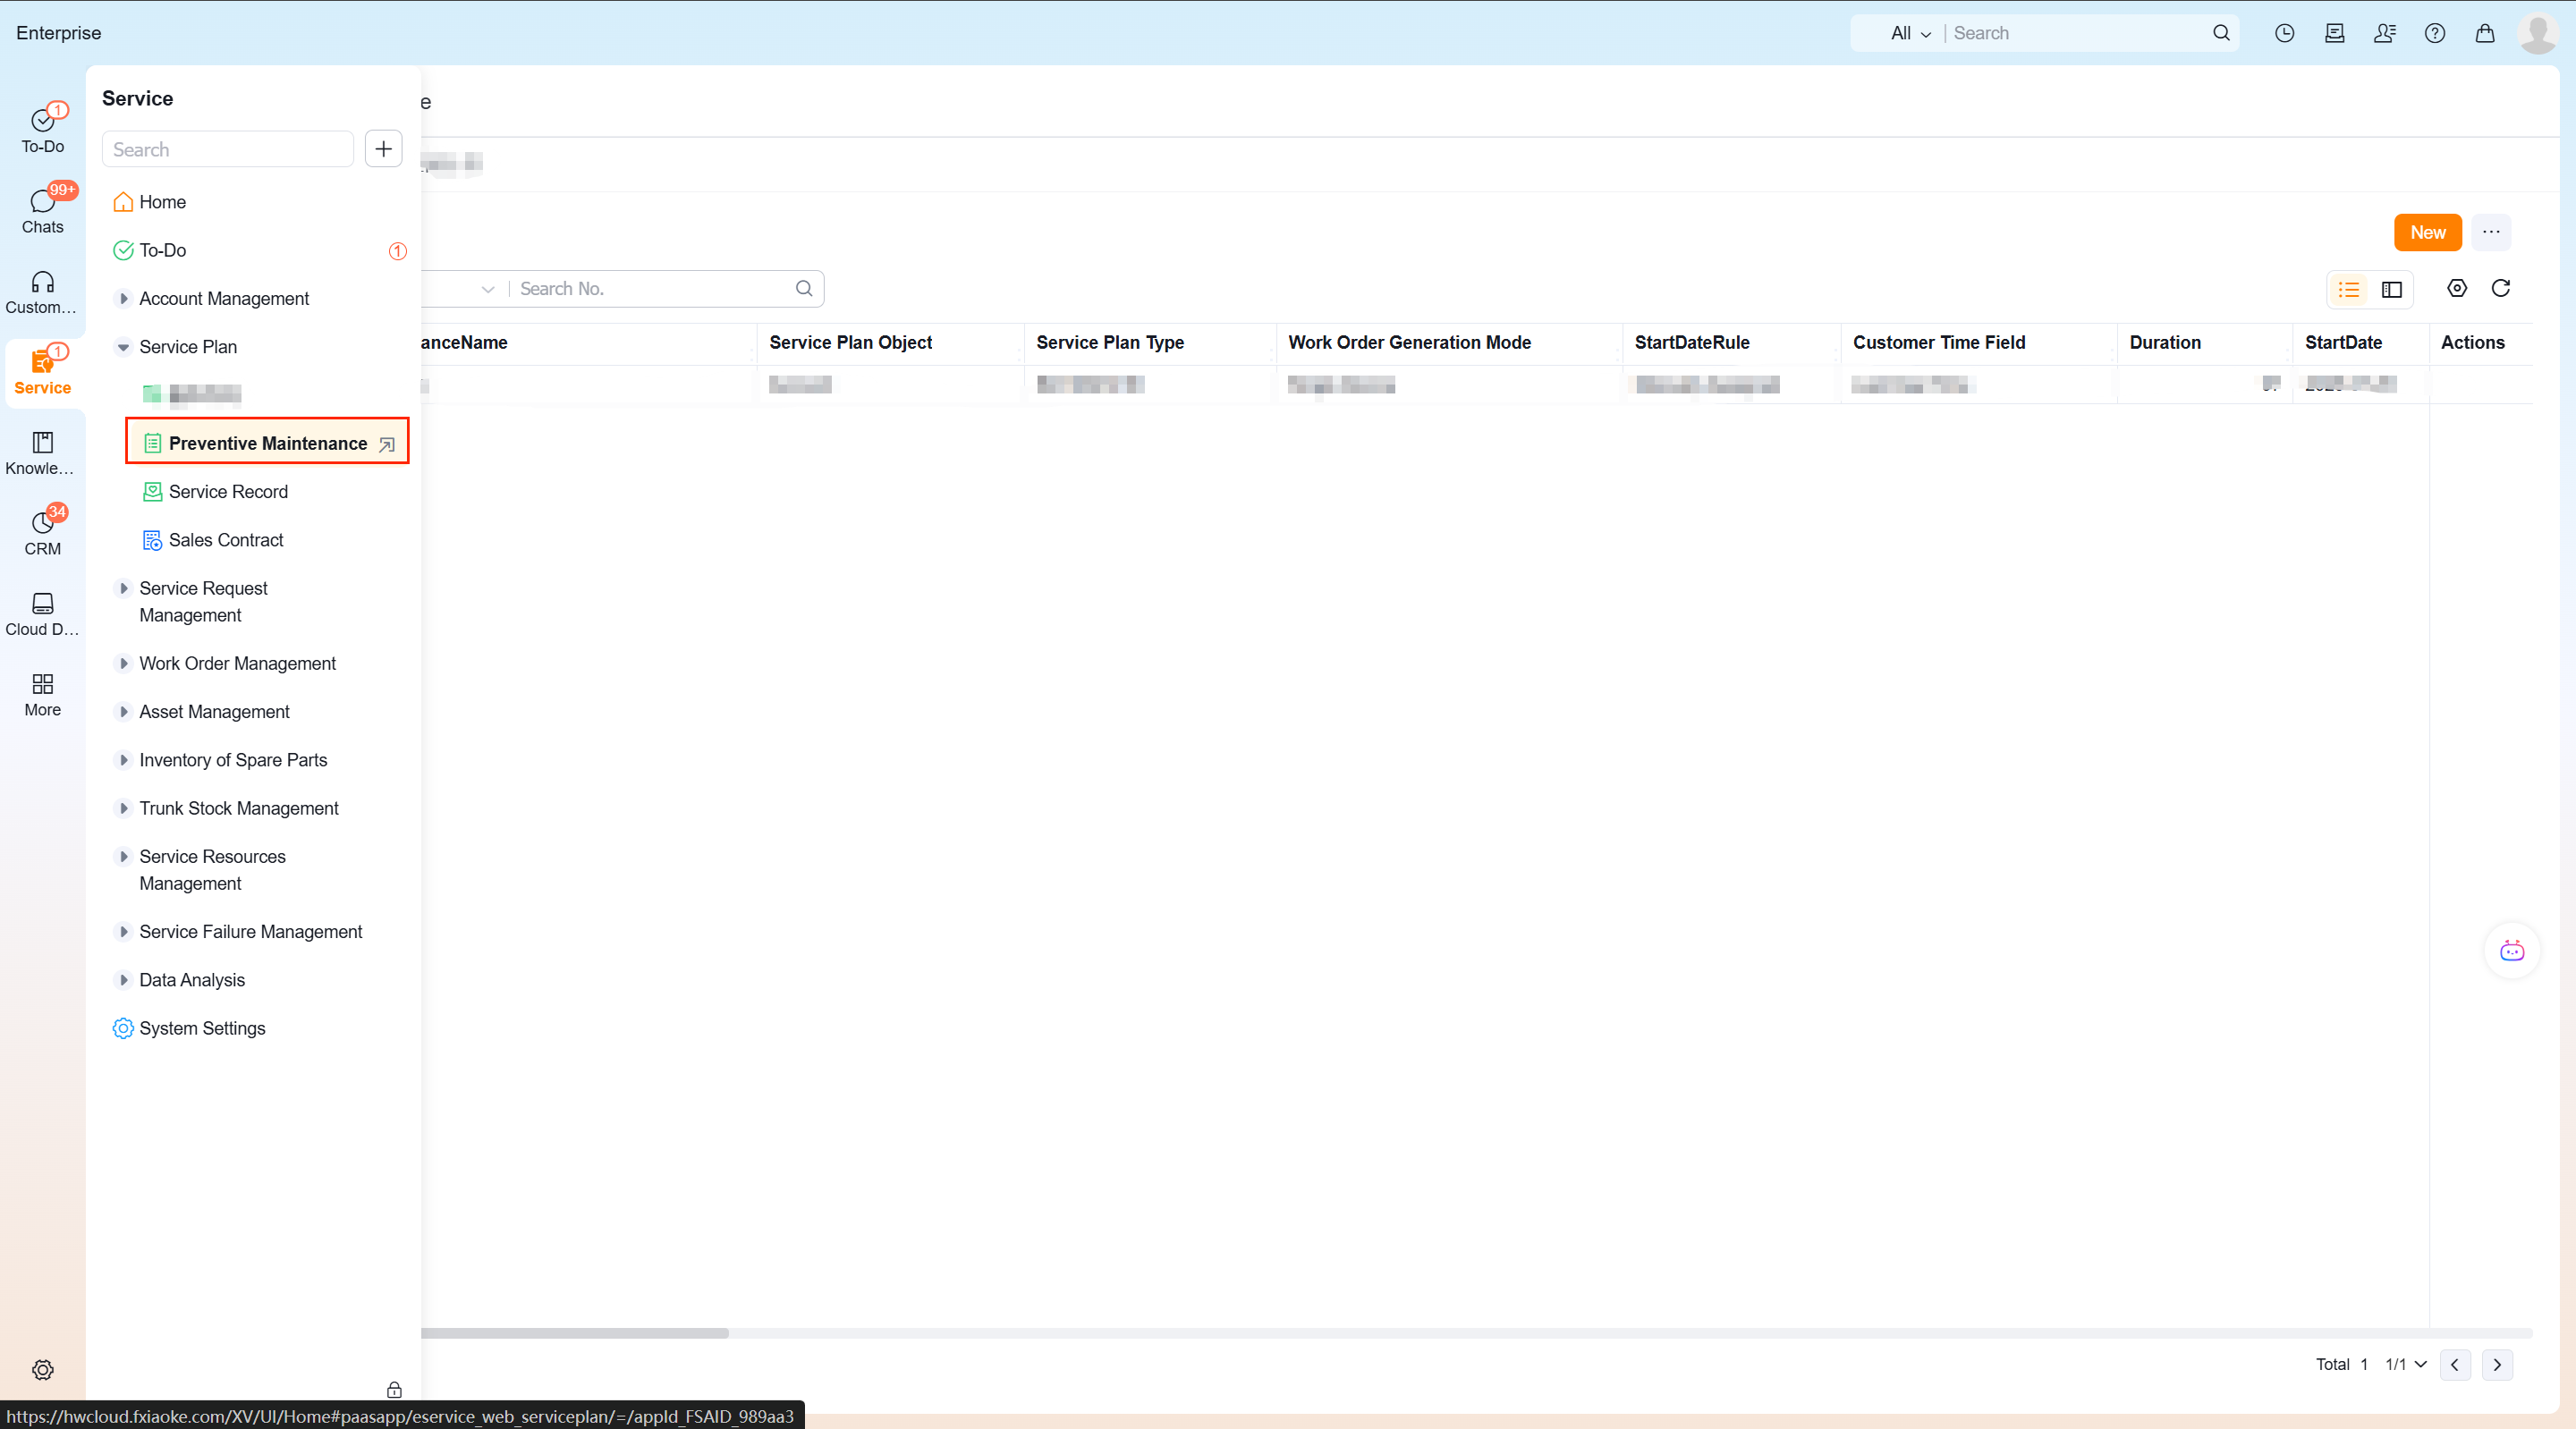Select the Service app icon

[x=42, y=372]
